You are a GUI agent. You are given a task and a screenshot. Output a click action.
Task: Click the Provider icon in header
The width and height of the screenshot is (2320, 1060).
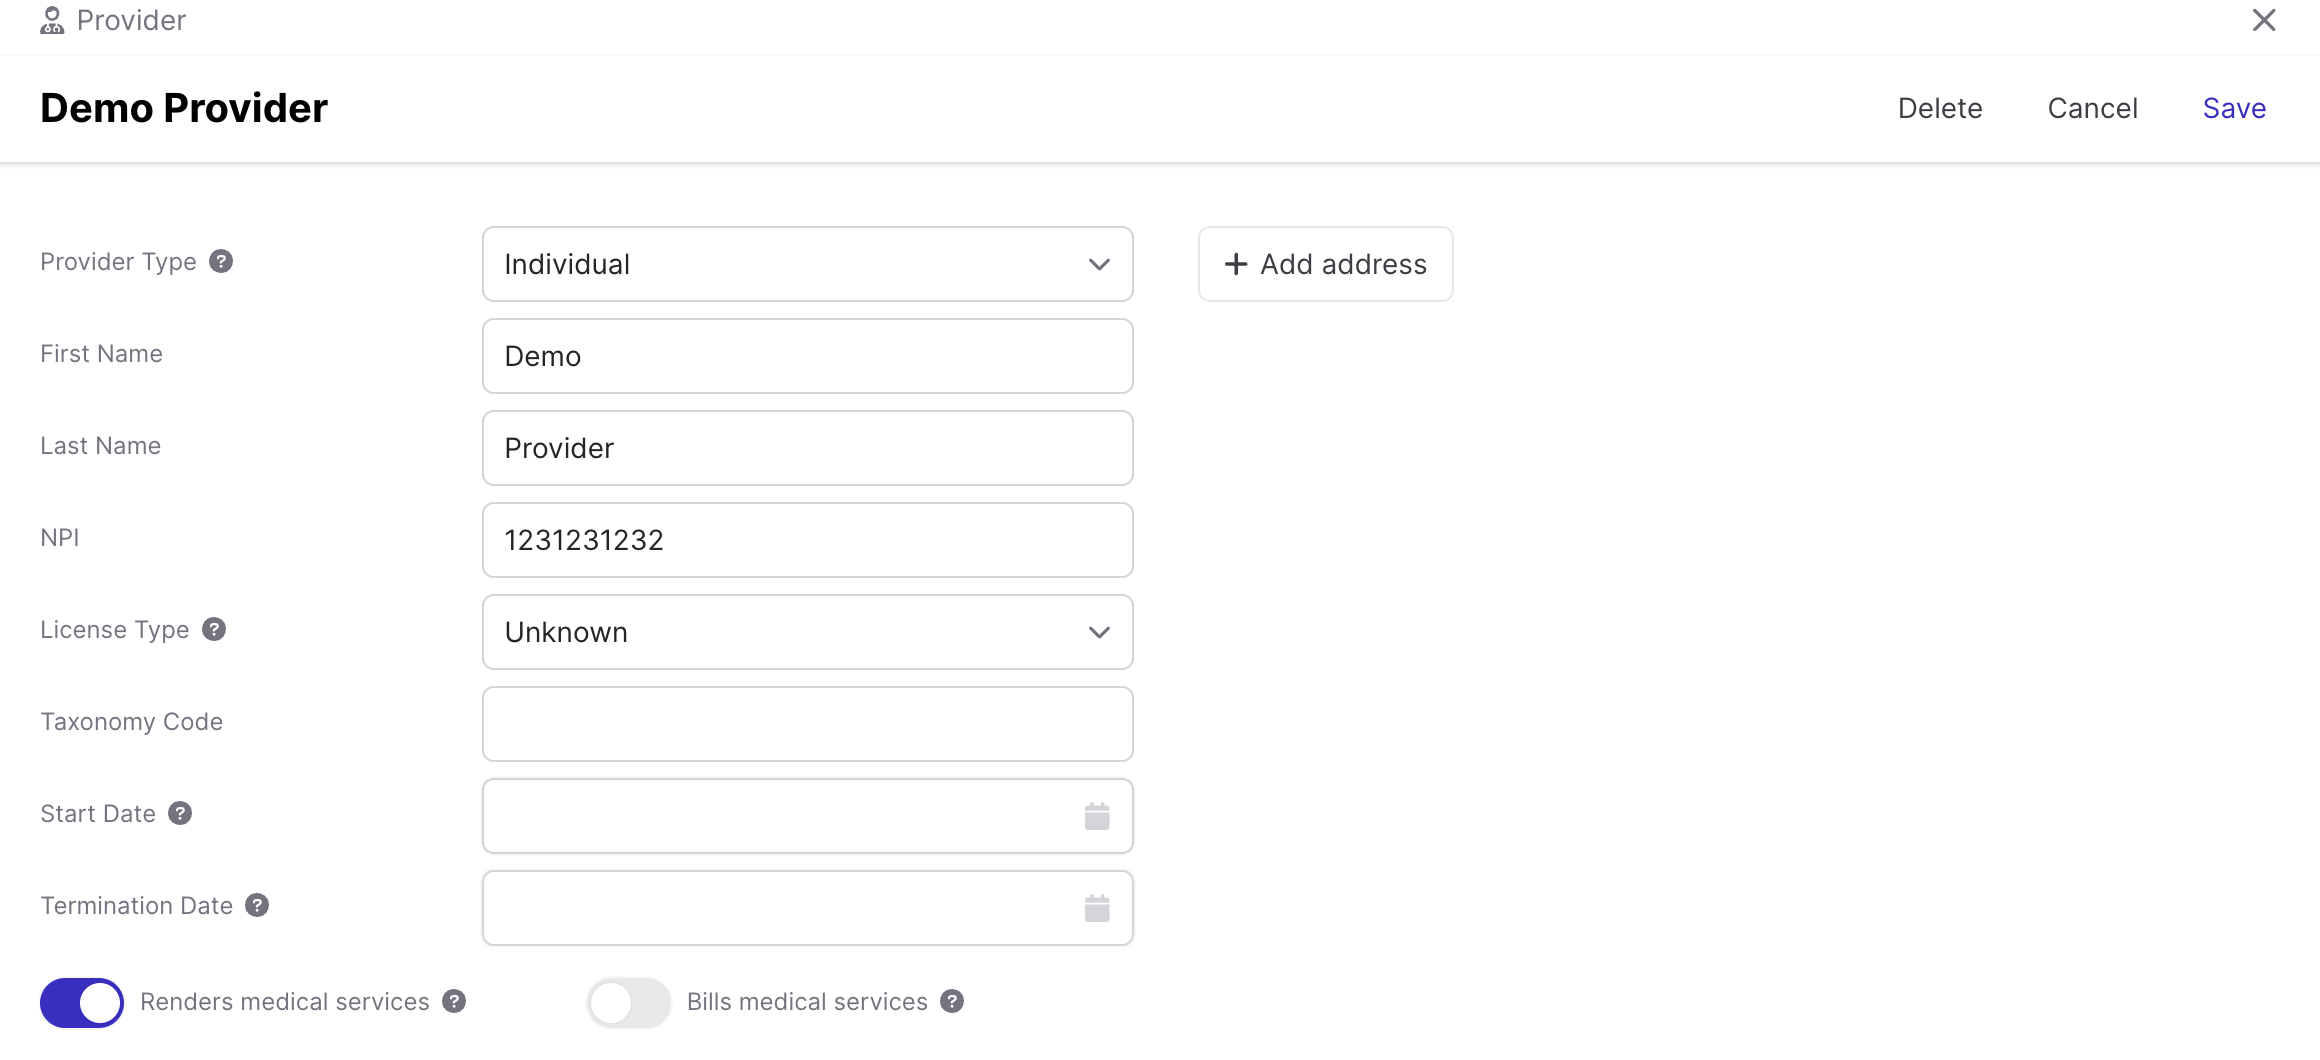[x=52, y=20]
